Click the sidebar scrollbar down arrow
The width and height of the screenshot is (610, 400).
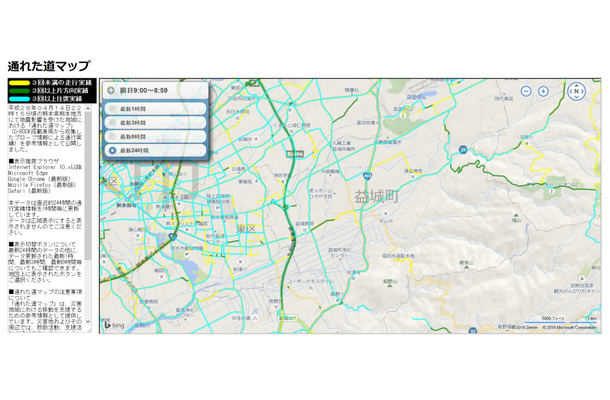[88, 322]
